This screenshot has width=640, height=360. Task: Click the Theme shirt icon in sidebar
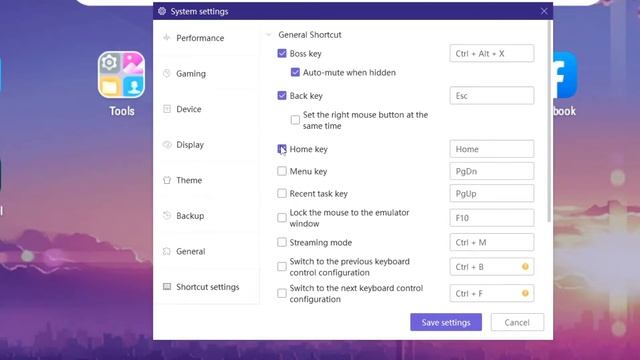167,180
